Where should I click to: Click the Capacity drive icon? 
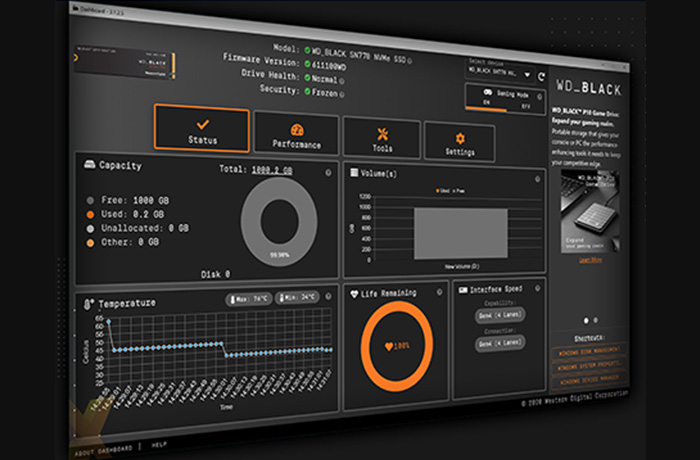click(90, 164)
